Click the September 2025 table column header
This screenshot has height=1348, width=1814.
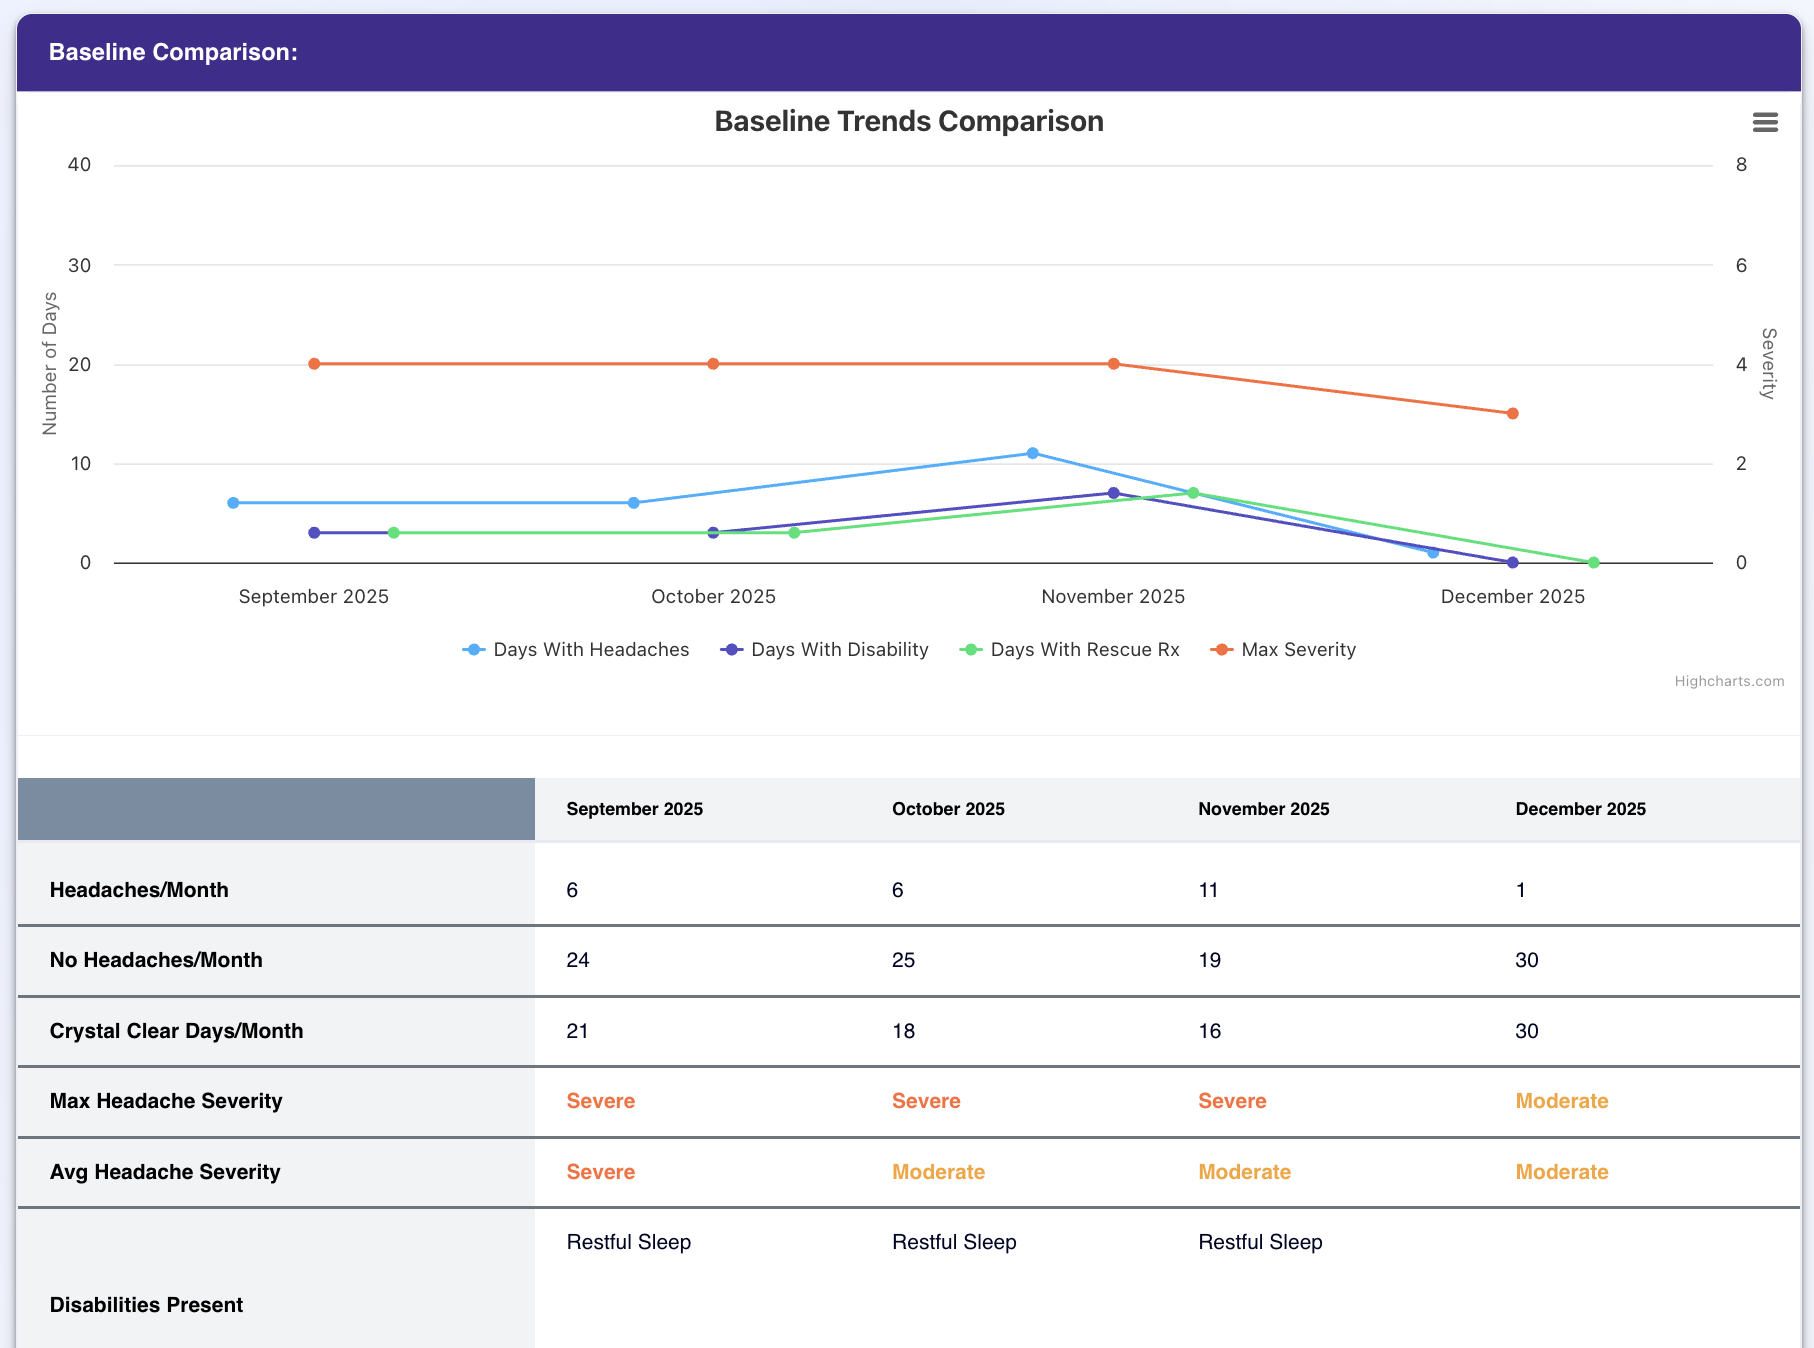(635, 809)
